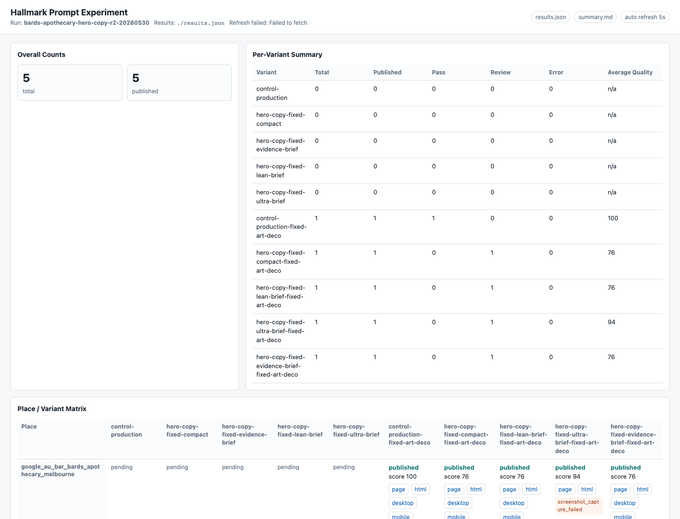Select hero-copy-fixed-lean-brief-fixed-art-deco summary row name
The height and width of the screenshot is (519, 680).
pos(281,296)
